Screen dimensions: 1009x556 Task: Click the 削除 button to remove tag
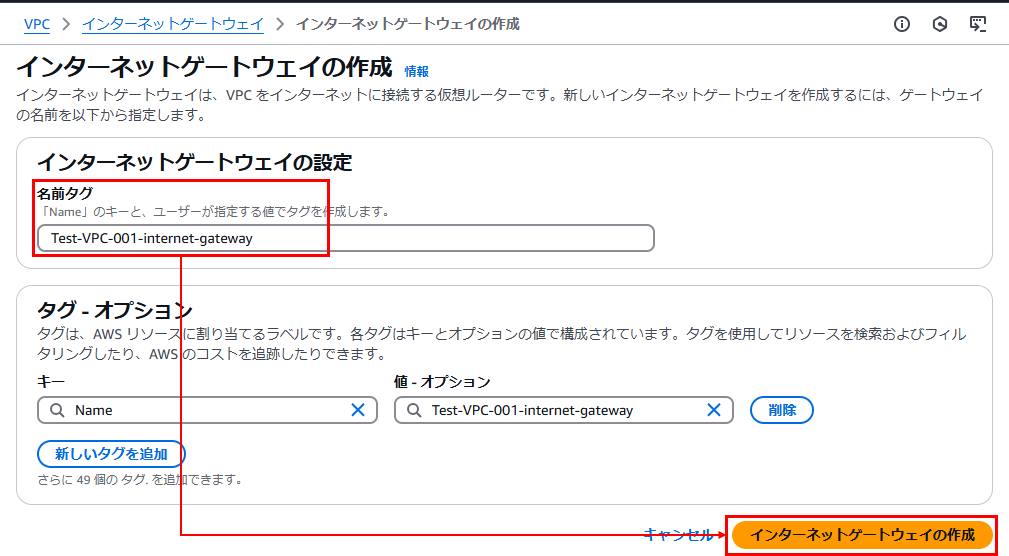[x=782, y=410]
